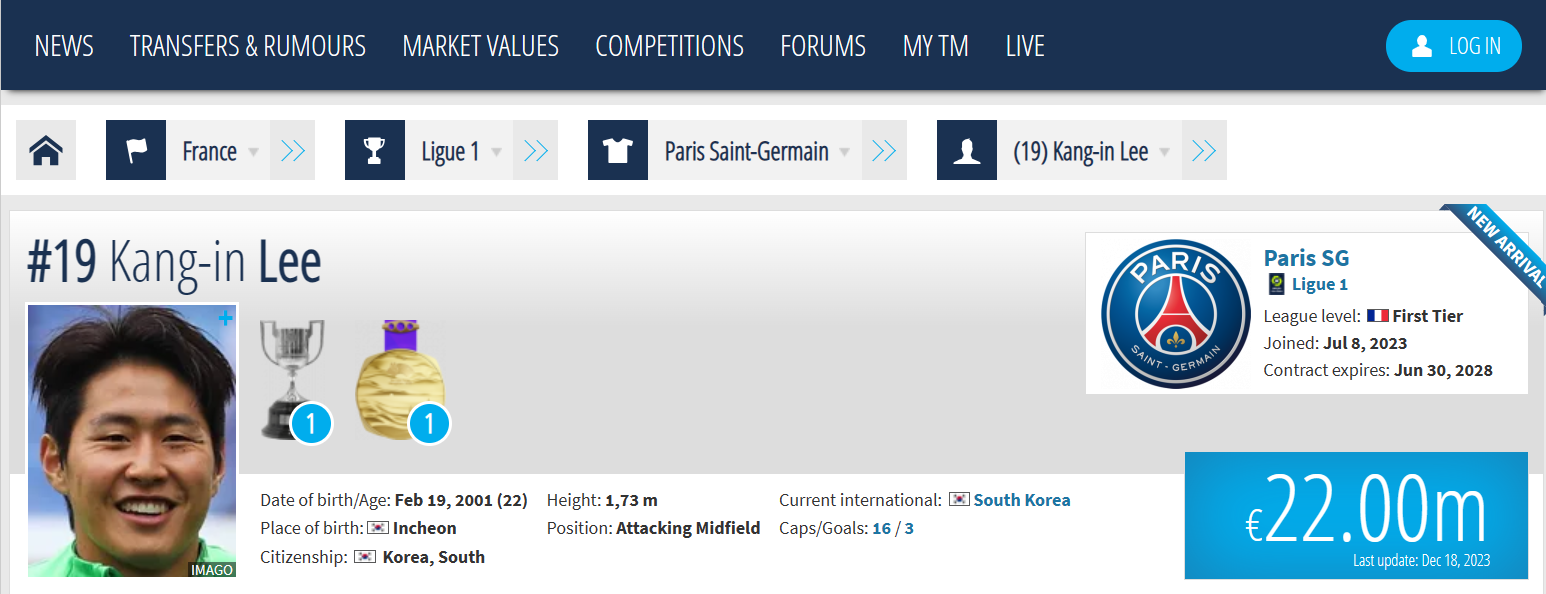The image size is (1546, 594).
Task: Click Kang-in Lee's profile photo
Action: click(132, 440)
